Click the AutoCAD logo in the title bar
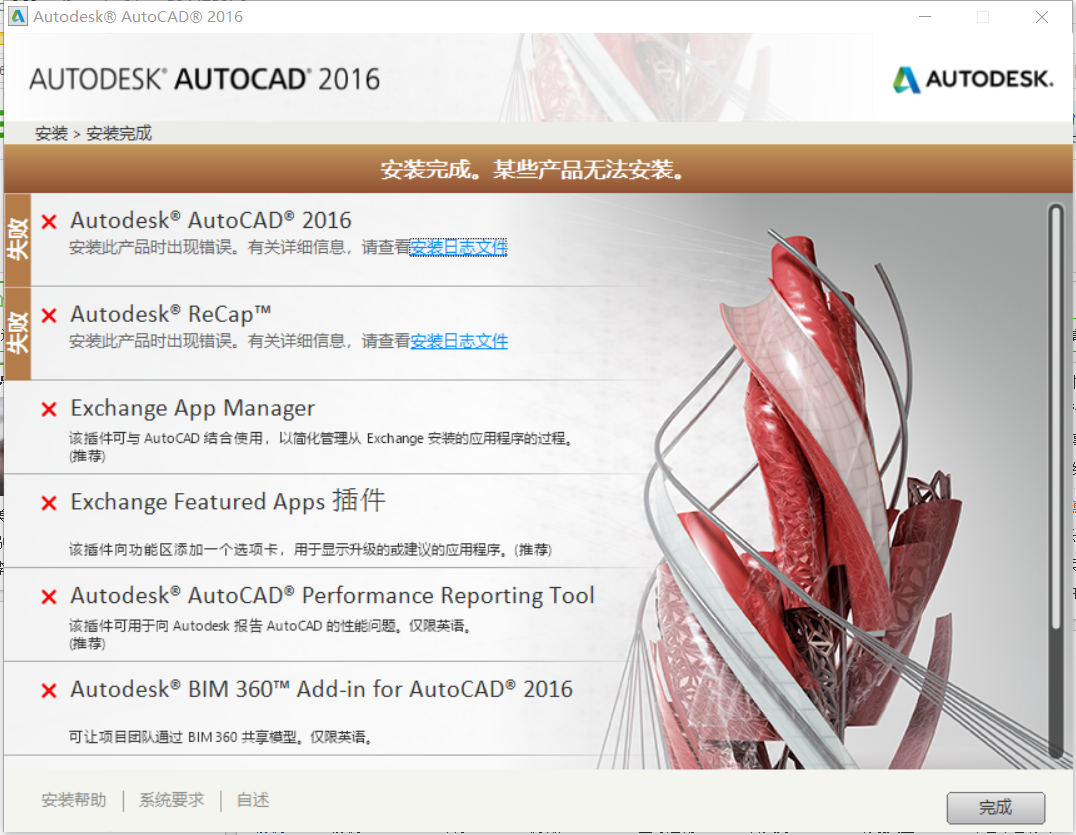Viewport: 1076px width, 835px height. [x=16, y=16]
